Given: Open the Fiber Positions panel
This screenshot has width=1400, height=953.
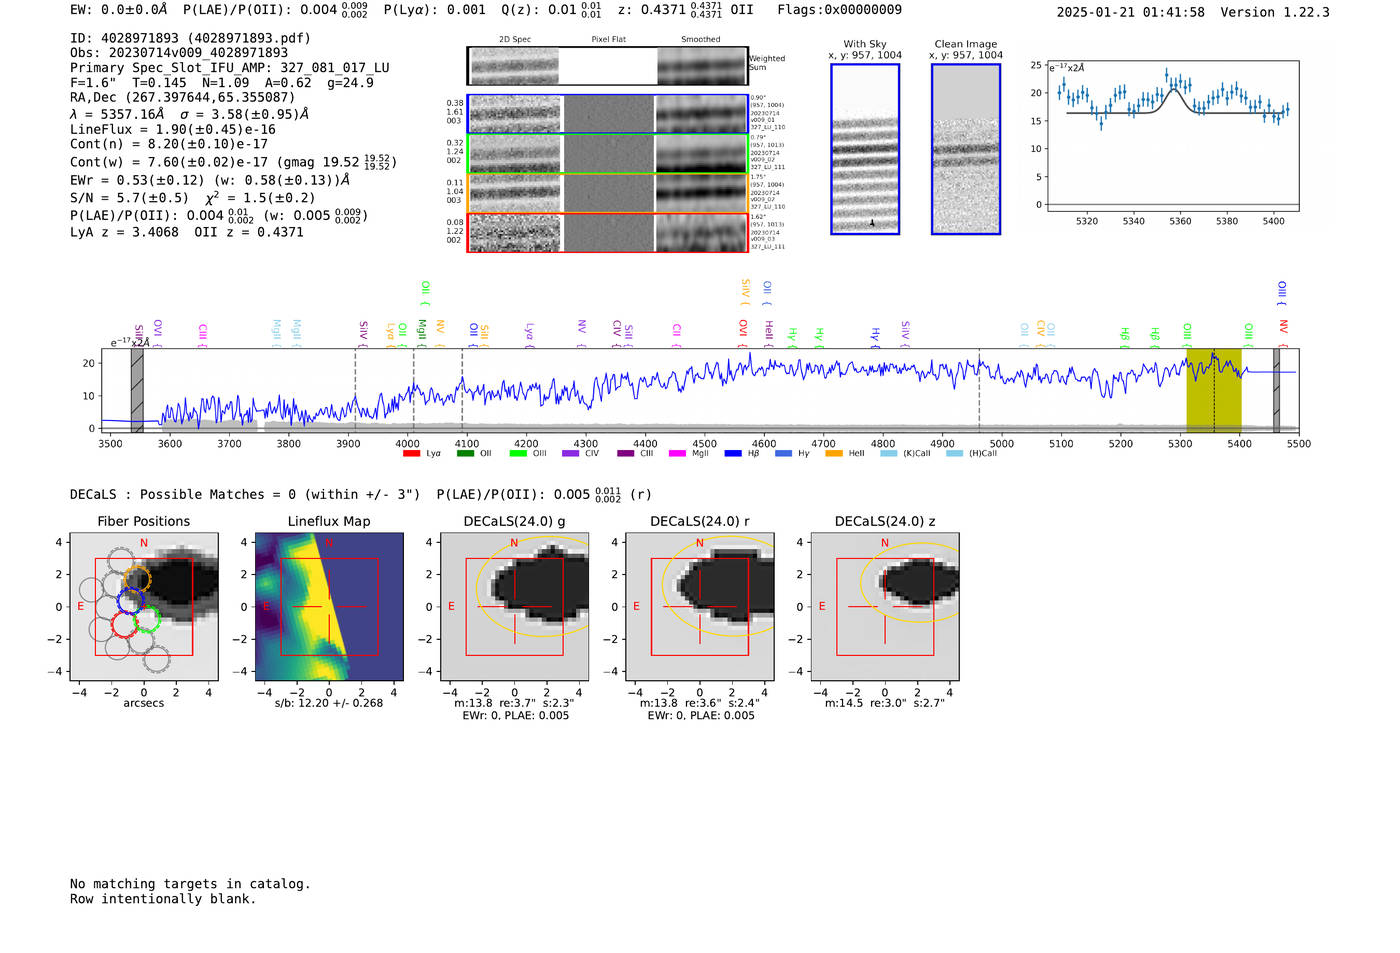Looking at the screenshot, I should [x=143, y=606].
